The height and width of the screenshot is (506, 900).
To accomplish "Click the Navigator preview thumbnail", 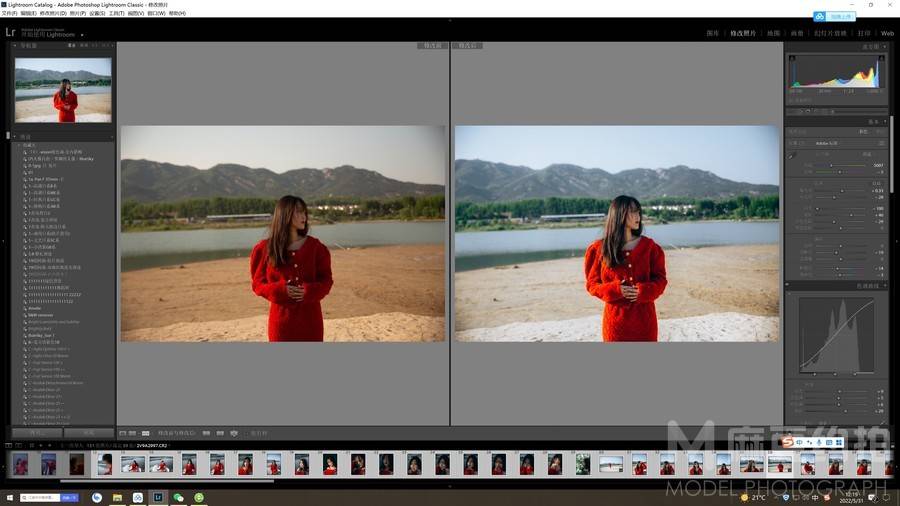I will (x=63, y=90).
